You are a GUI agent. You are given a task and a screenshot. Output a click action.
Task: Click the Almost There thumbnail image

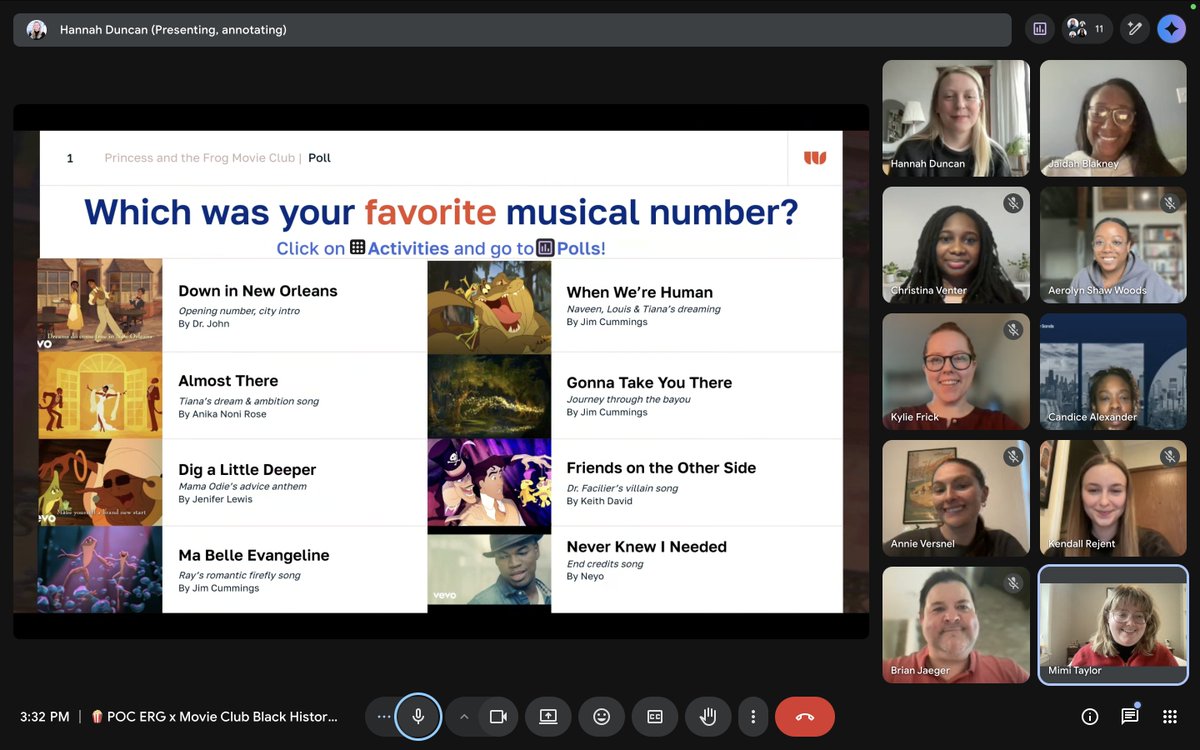coord(100,395)
